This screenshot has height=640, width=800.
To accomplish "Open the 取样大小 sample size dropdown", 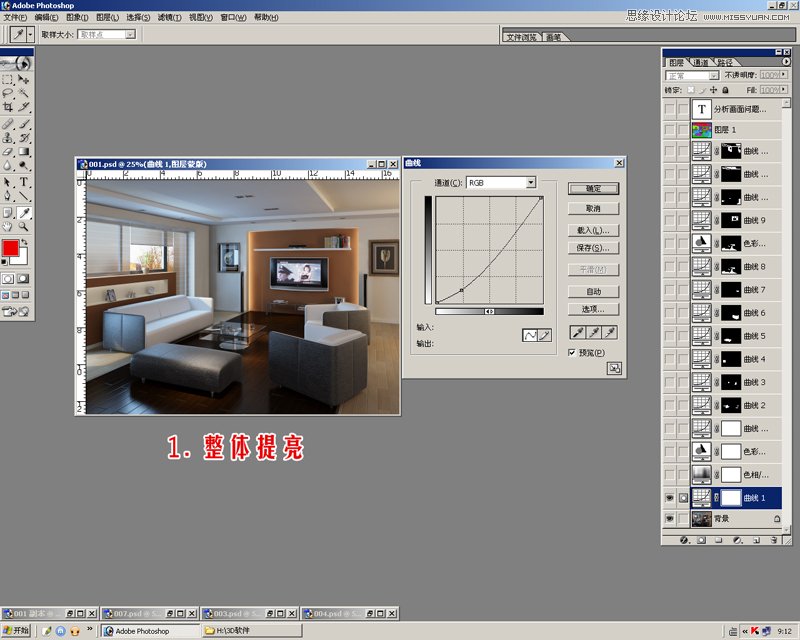I will [130, 34].
